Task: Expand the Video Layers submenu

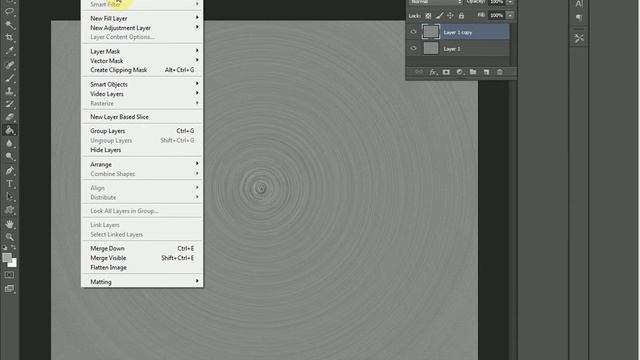Action: point(142,94)
